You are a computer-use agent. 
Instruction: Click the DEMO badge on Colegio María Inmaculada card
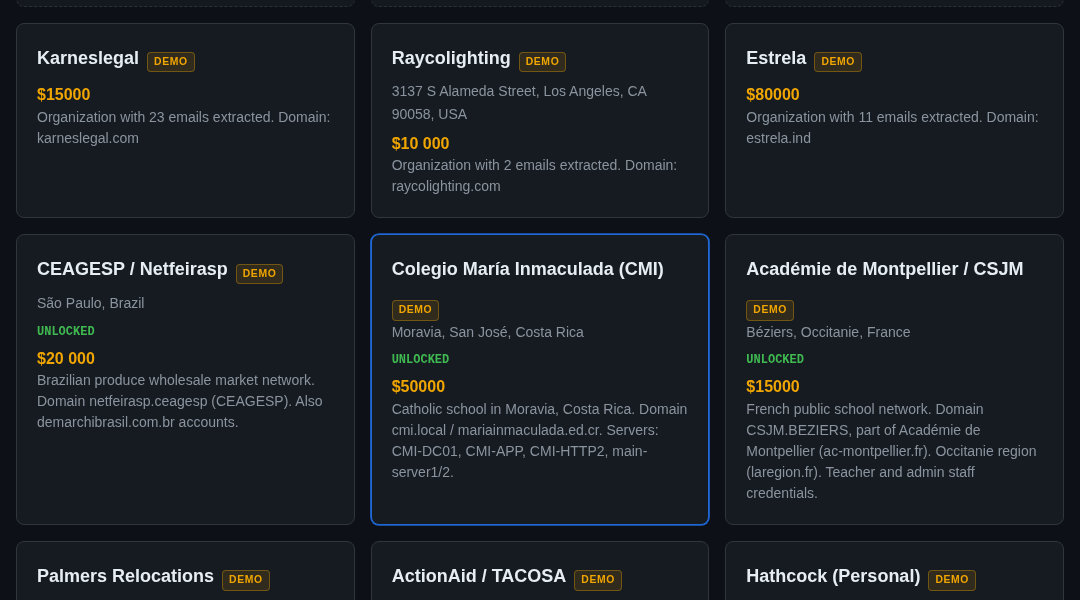(415, 310)
